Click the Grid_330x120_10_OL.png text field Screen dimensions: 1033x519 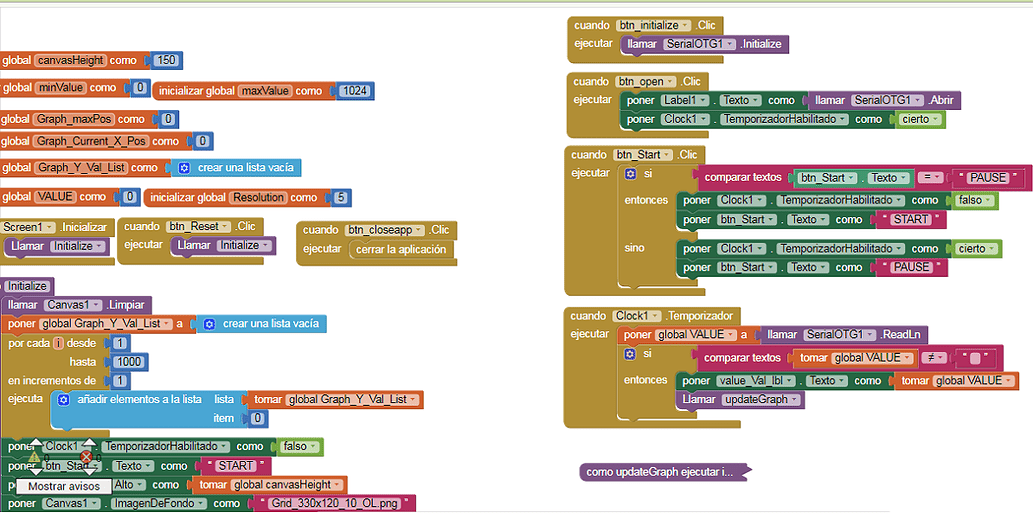click(334, 503)
